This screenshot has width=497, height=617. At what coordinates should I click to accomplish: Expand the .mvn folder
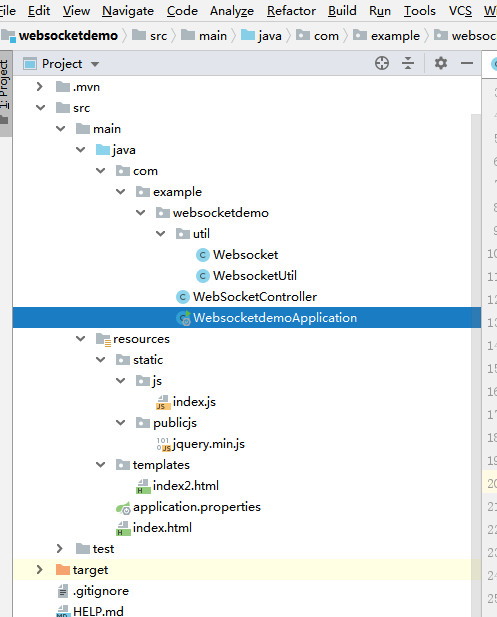pyautogui.click(x=40, y=87)
